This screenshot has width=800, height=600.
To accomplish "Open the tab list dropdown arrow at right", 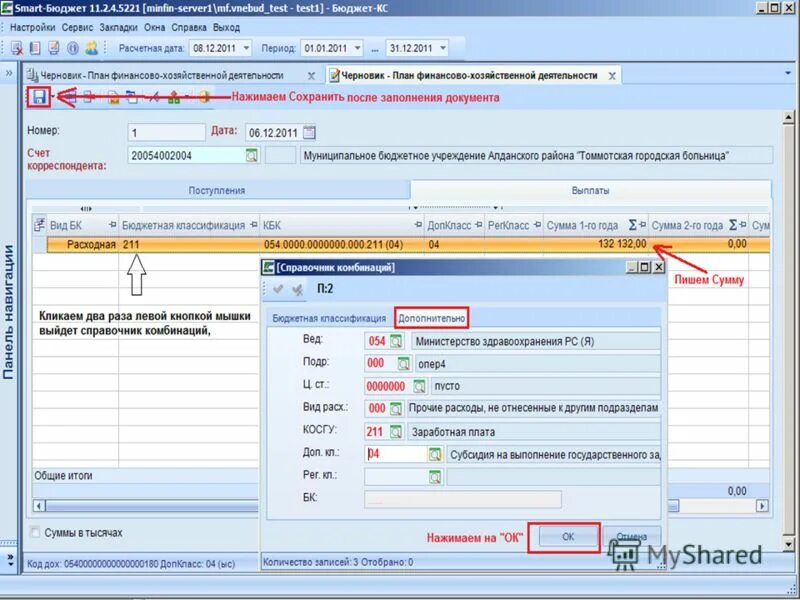I will [788, 74].
